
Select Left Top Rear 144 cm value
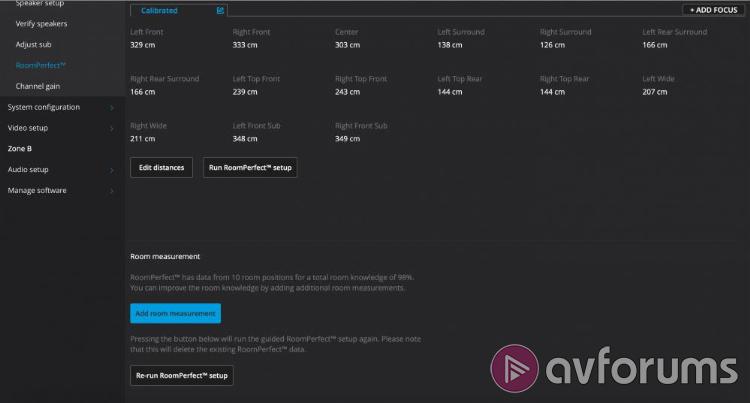(x=450, y=92)
